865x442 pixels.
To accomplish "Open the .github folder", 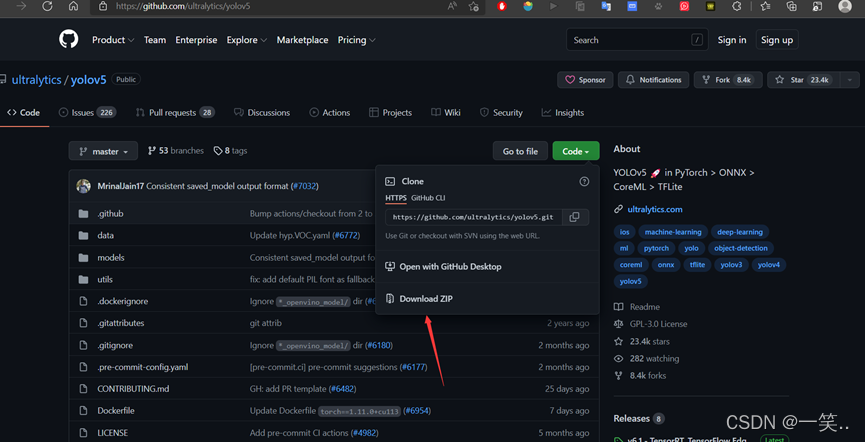I will tap(110, 214).
